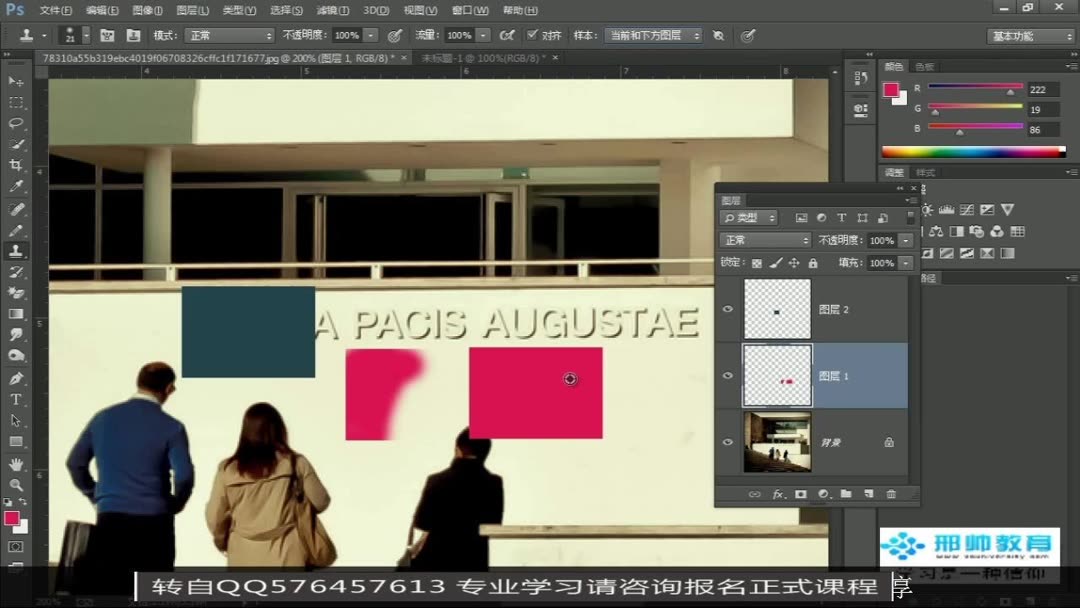Hide 图层 1 layer visibility
This screenshot has height=608, width=1080.
pos(728,376)
